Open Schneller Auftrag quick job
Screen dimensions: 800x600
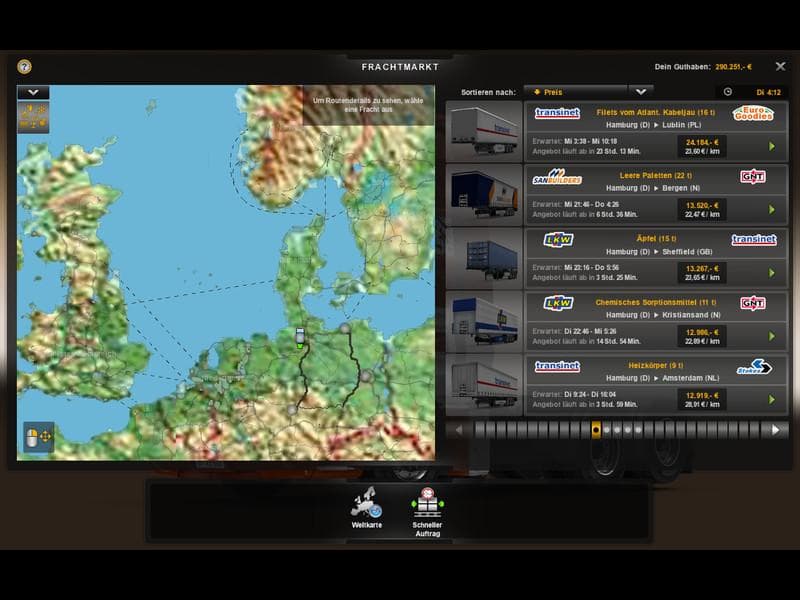(x=428, y=512)
